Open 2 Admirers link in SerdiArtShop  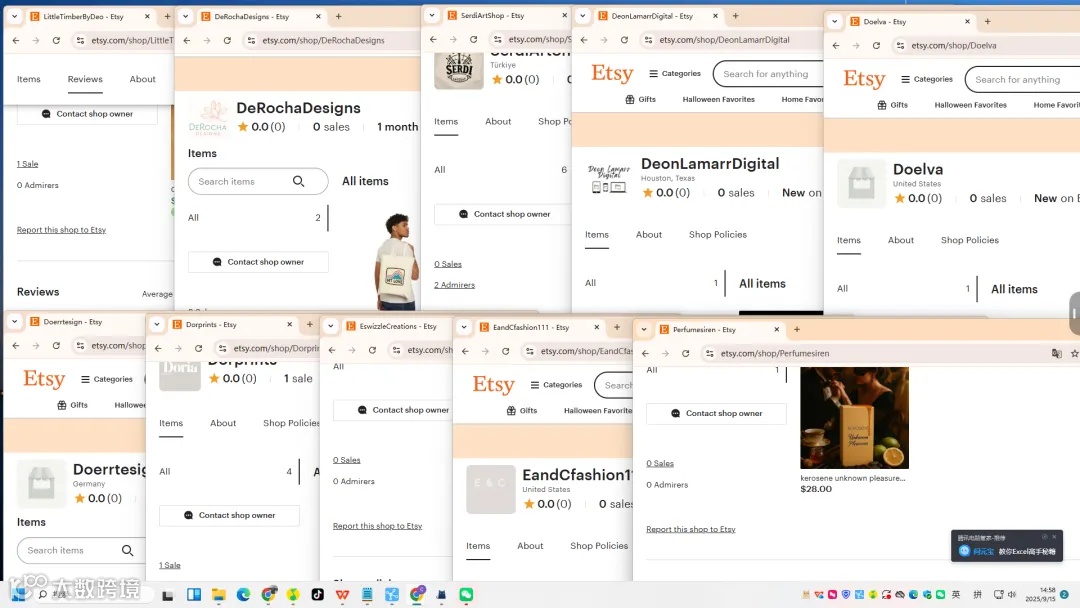click(455, 285)
